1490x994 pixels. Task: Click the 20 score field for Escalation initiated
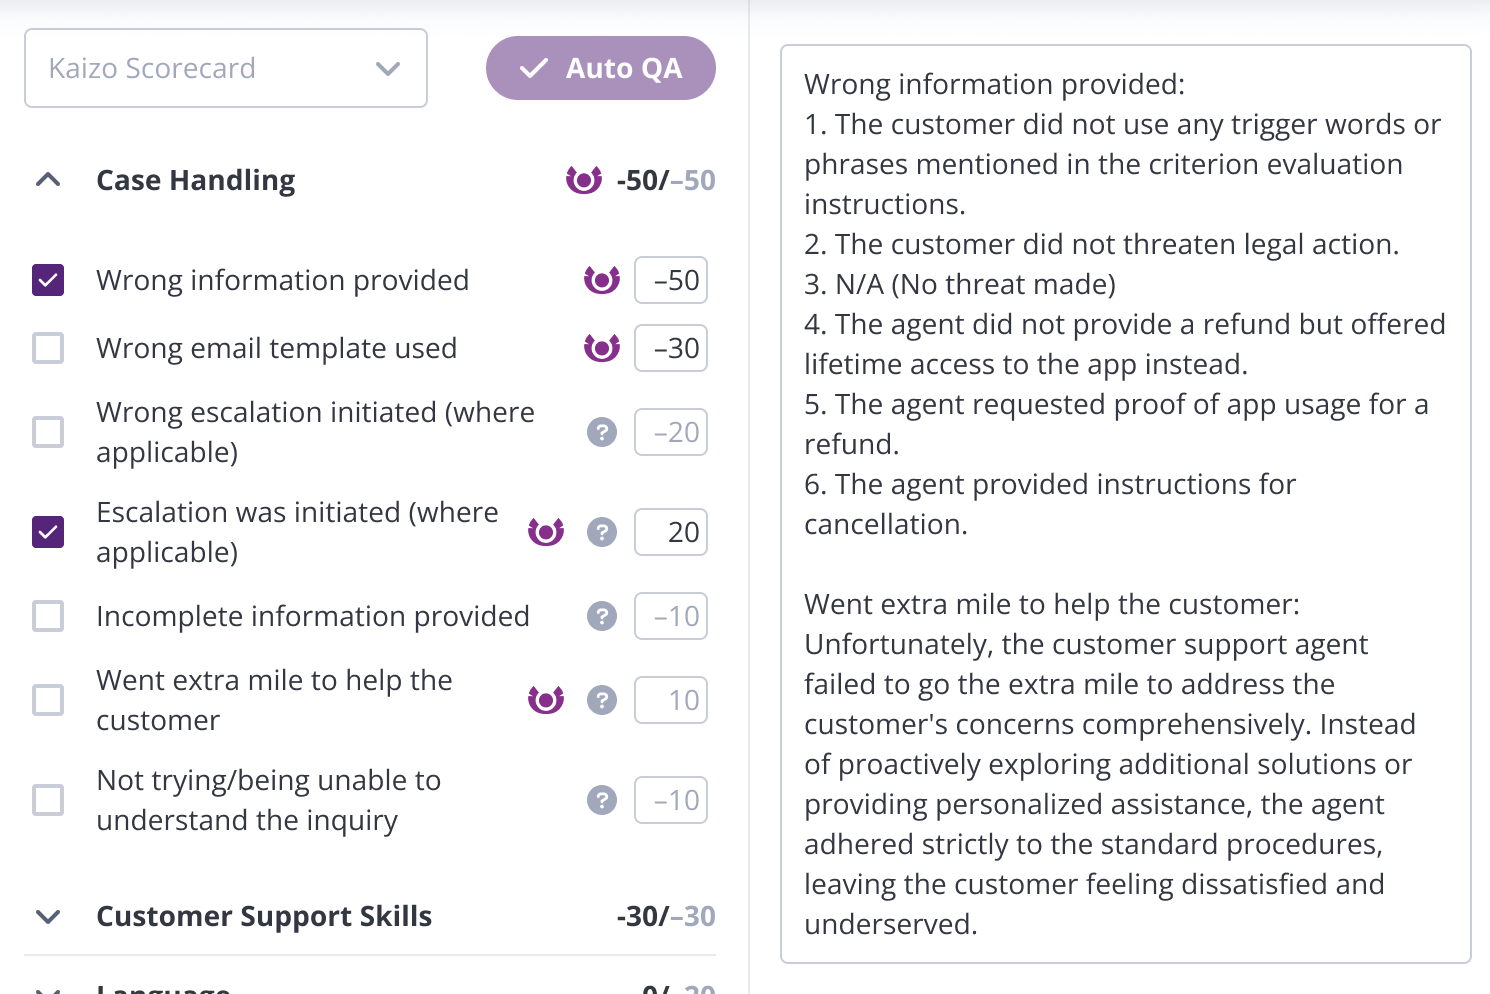pos(671,532)
